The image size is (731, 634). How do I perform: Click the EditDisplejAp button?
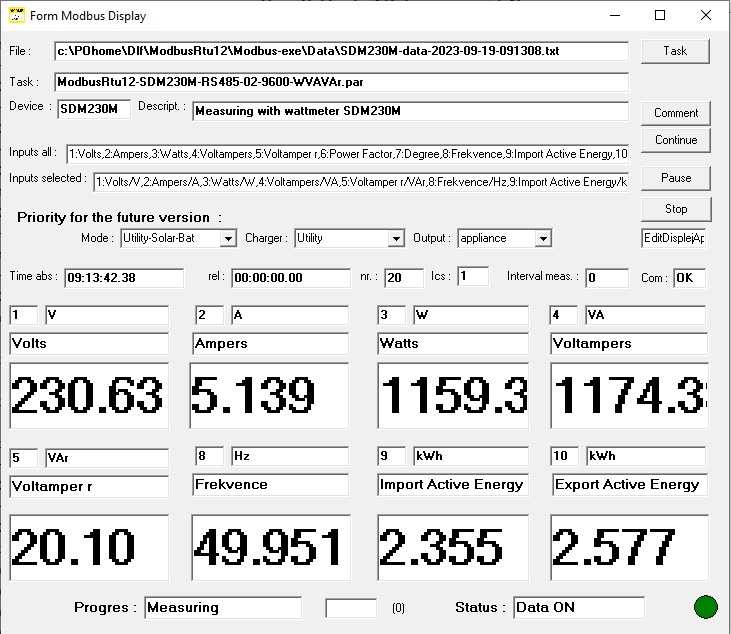point(674,238)
